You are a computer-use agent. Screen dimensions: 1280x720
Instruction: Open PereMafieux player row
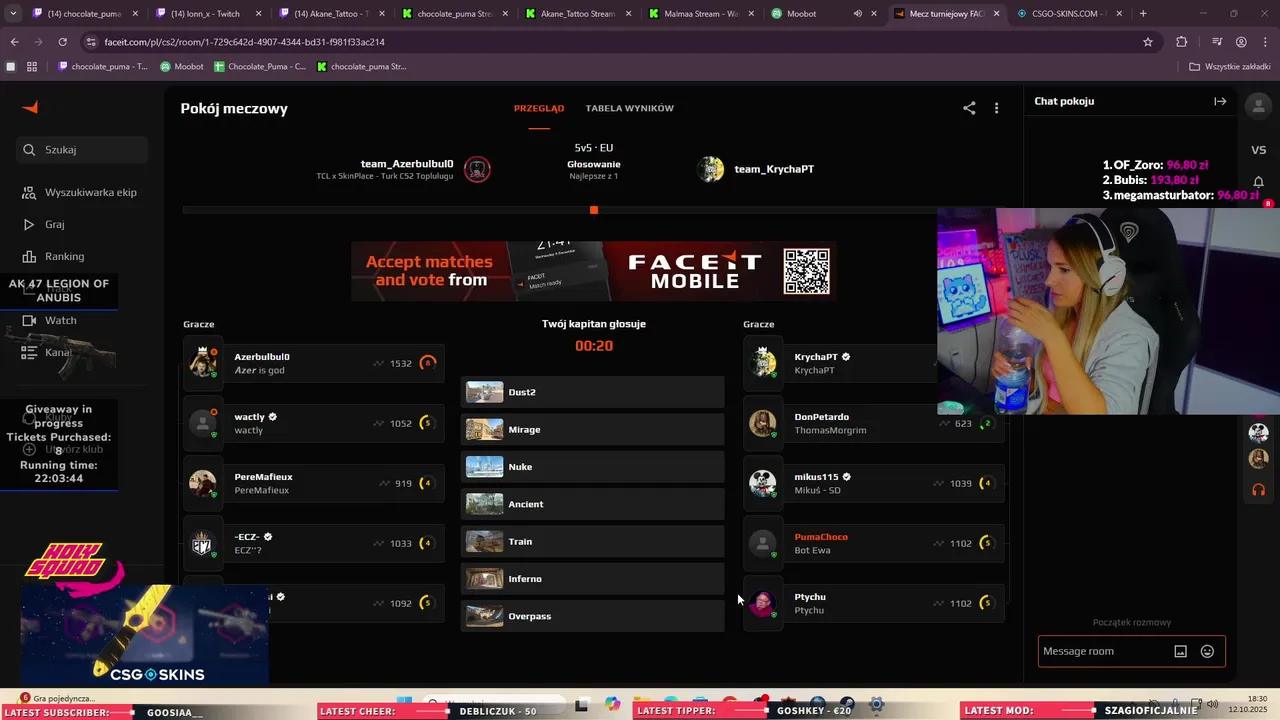click(x=314, y=483)
